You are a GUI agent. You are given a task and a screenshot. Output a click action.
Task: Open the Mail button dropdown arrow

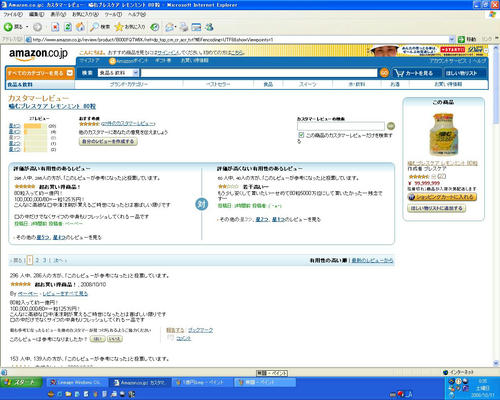tap(175, 27)
